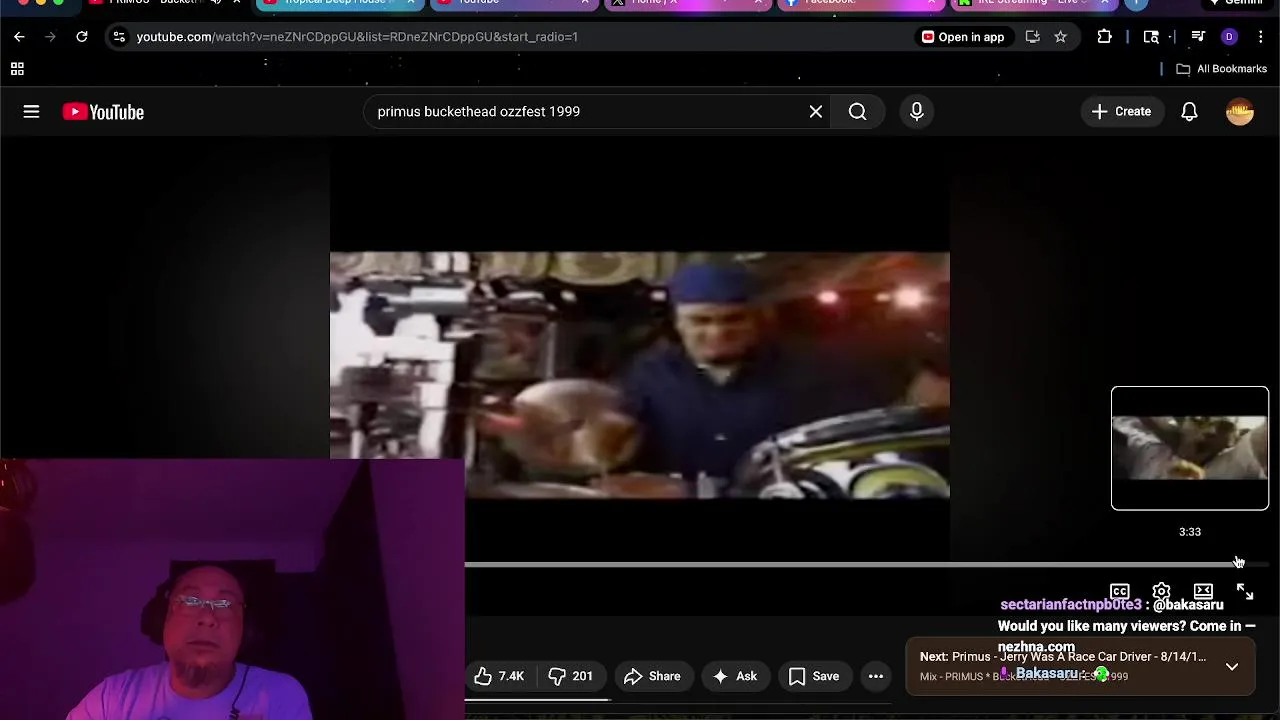Click the Open in app button
This screenshot has height=720, width=1280.
tap(963, 37)
